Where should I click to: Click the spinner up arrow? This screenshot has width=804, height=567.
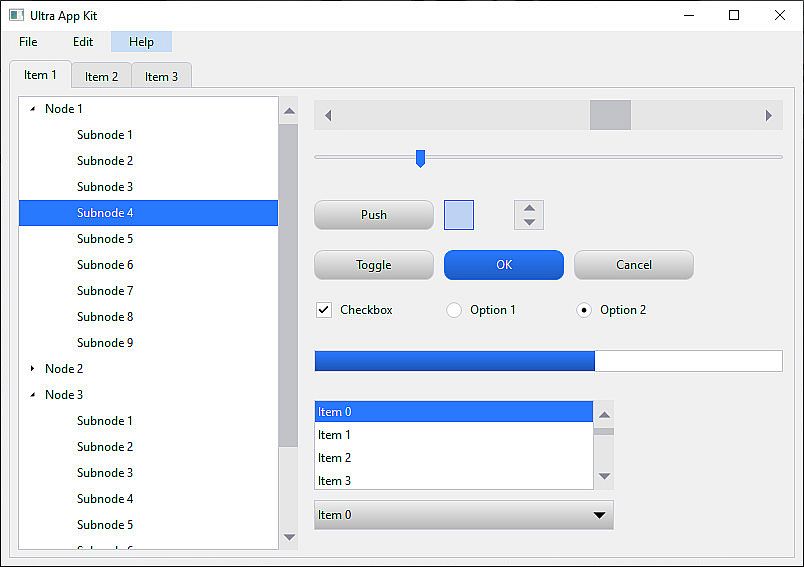click(x=529, y=208)
